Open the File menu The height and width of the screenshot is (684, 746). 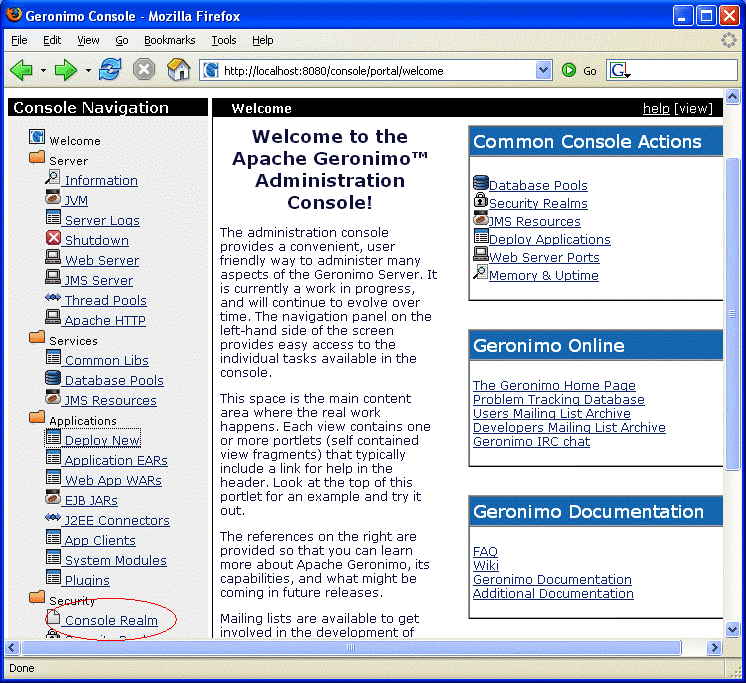[19, 40]
